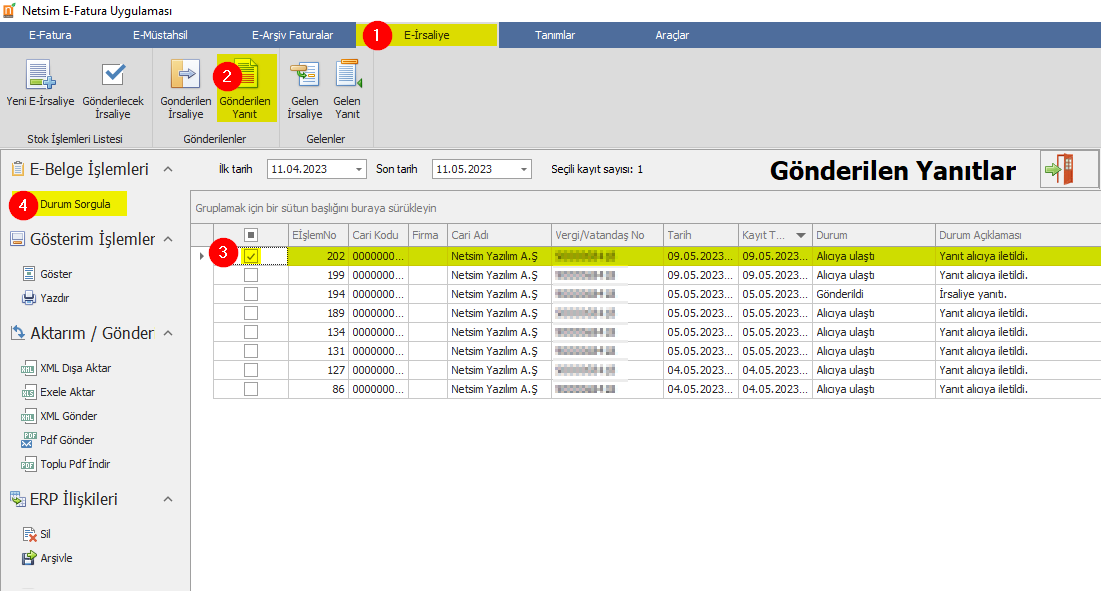This screenshot has width=1101, height=591.
Task: Click the Netsim app icon in title bar
Action: coord(8,11)
